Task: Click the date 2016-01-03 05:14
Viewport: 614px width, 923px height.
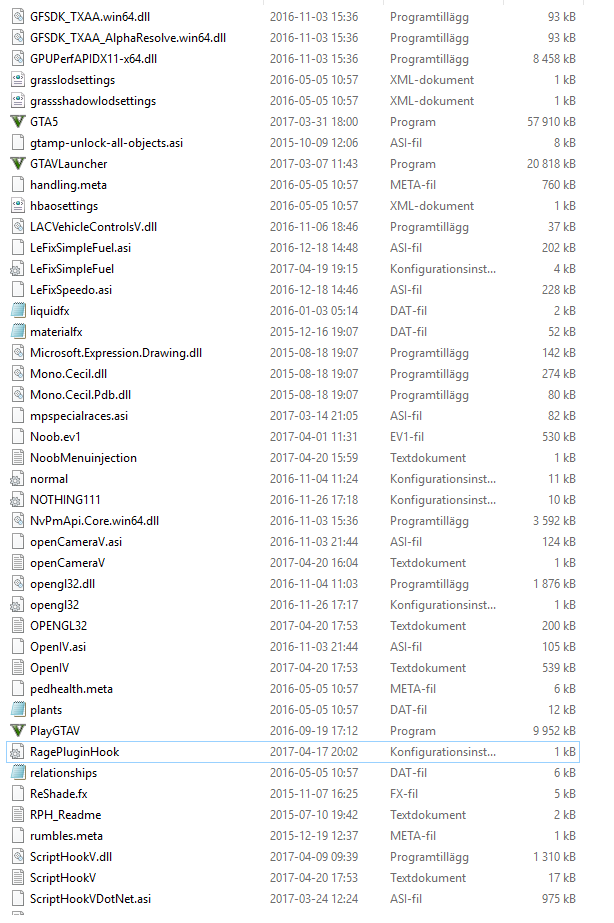Action: [x=314, y=311]
